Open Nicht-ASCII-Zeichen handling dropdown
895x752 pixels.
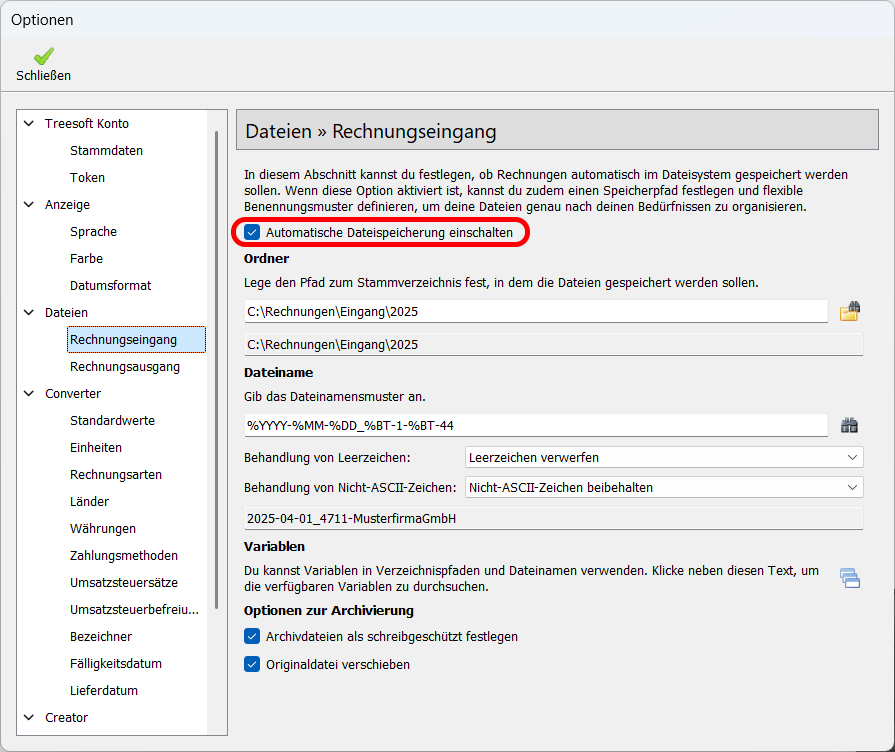coord(663,487)
